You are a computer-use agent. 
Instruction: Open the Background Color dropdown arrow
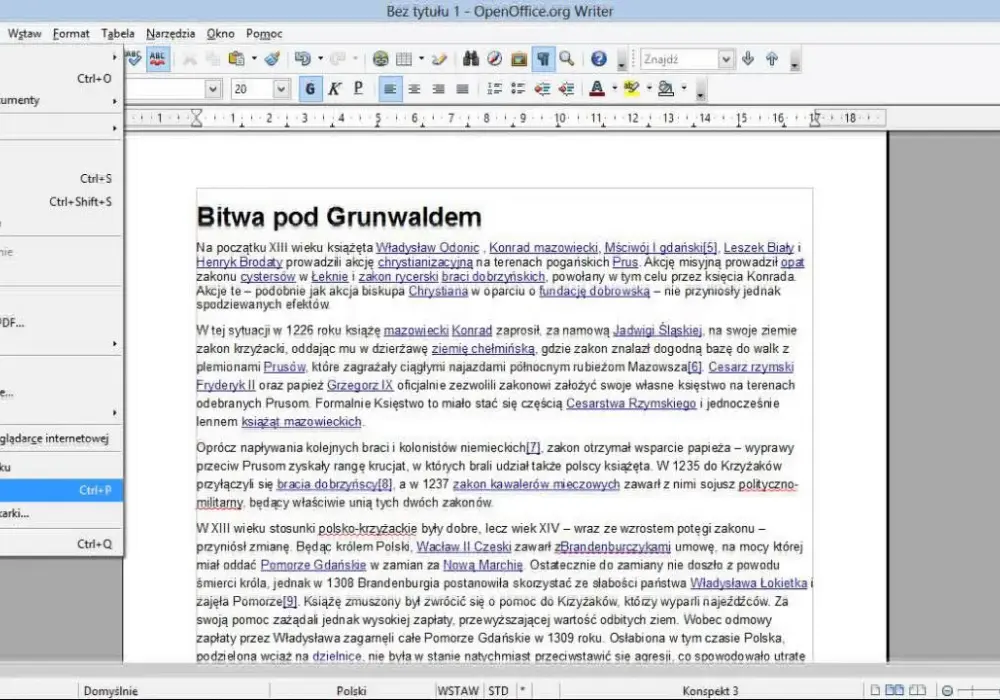tap(684, 89)
